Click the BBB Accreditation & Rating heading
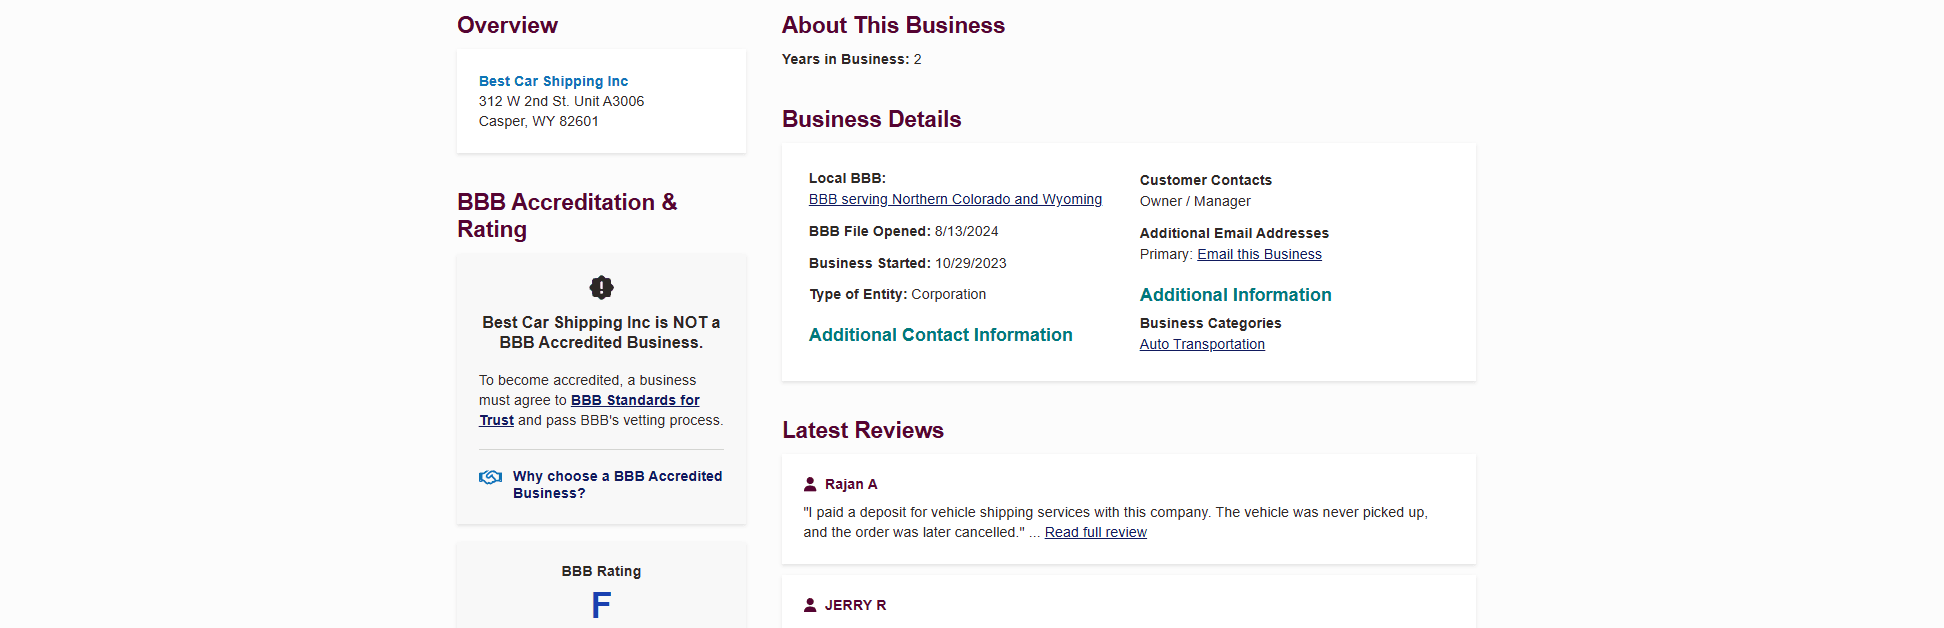Image resolution: width=1944 pixels, height=628 pixels. 567,215
